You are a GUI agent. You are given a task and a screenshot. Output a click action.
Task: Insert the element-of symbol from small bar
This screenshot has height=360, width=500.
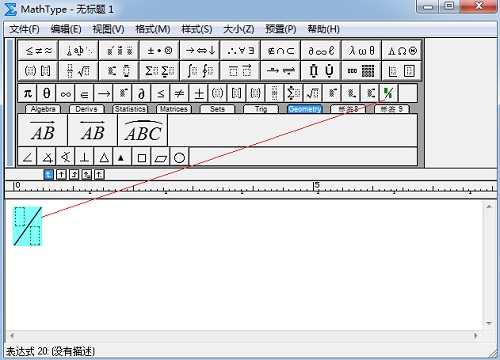click(84, 93)
